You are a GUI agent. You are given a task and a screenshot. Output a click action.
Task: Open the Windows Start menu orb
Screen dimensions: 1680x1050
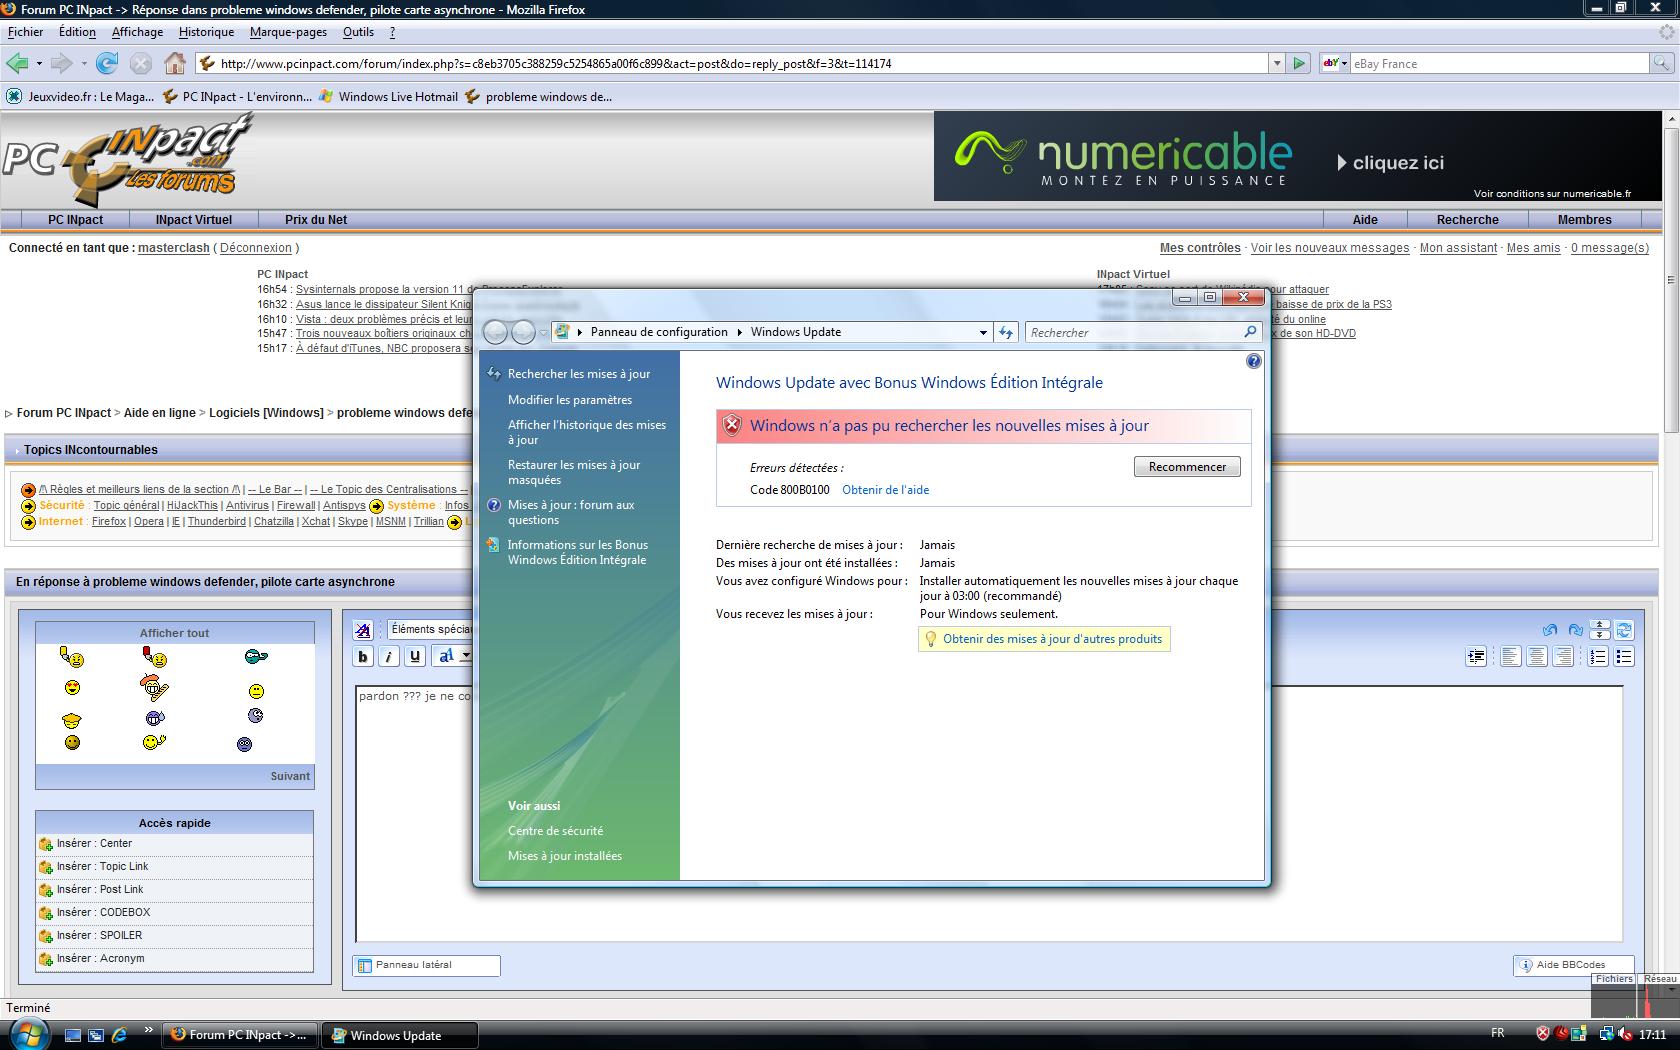tap(28, 1033)
